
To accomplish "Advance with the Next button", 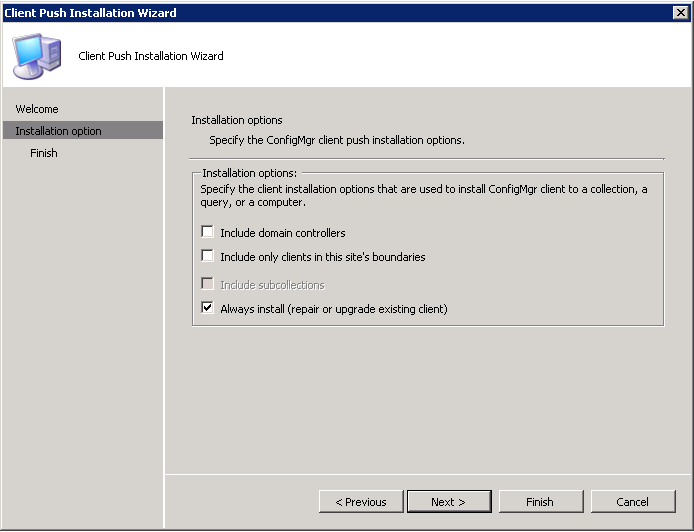I will 449,501.
